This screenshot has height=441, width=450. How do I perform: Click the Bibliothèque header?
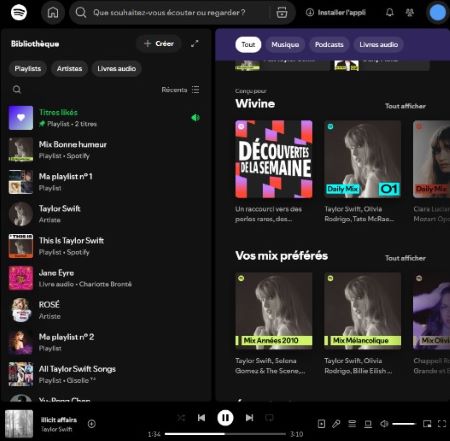click(x=35, y=44)
